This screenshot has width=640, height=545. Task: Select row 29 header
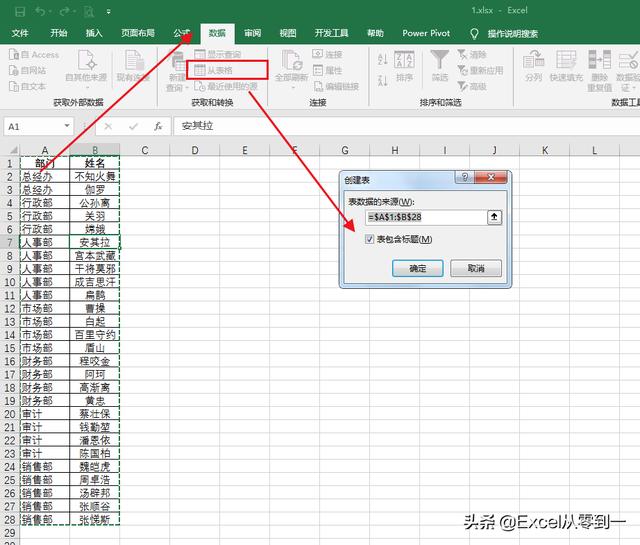pyautogui.click(x=9, y=533)
